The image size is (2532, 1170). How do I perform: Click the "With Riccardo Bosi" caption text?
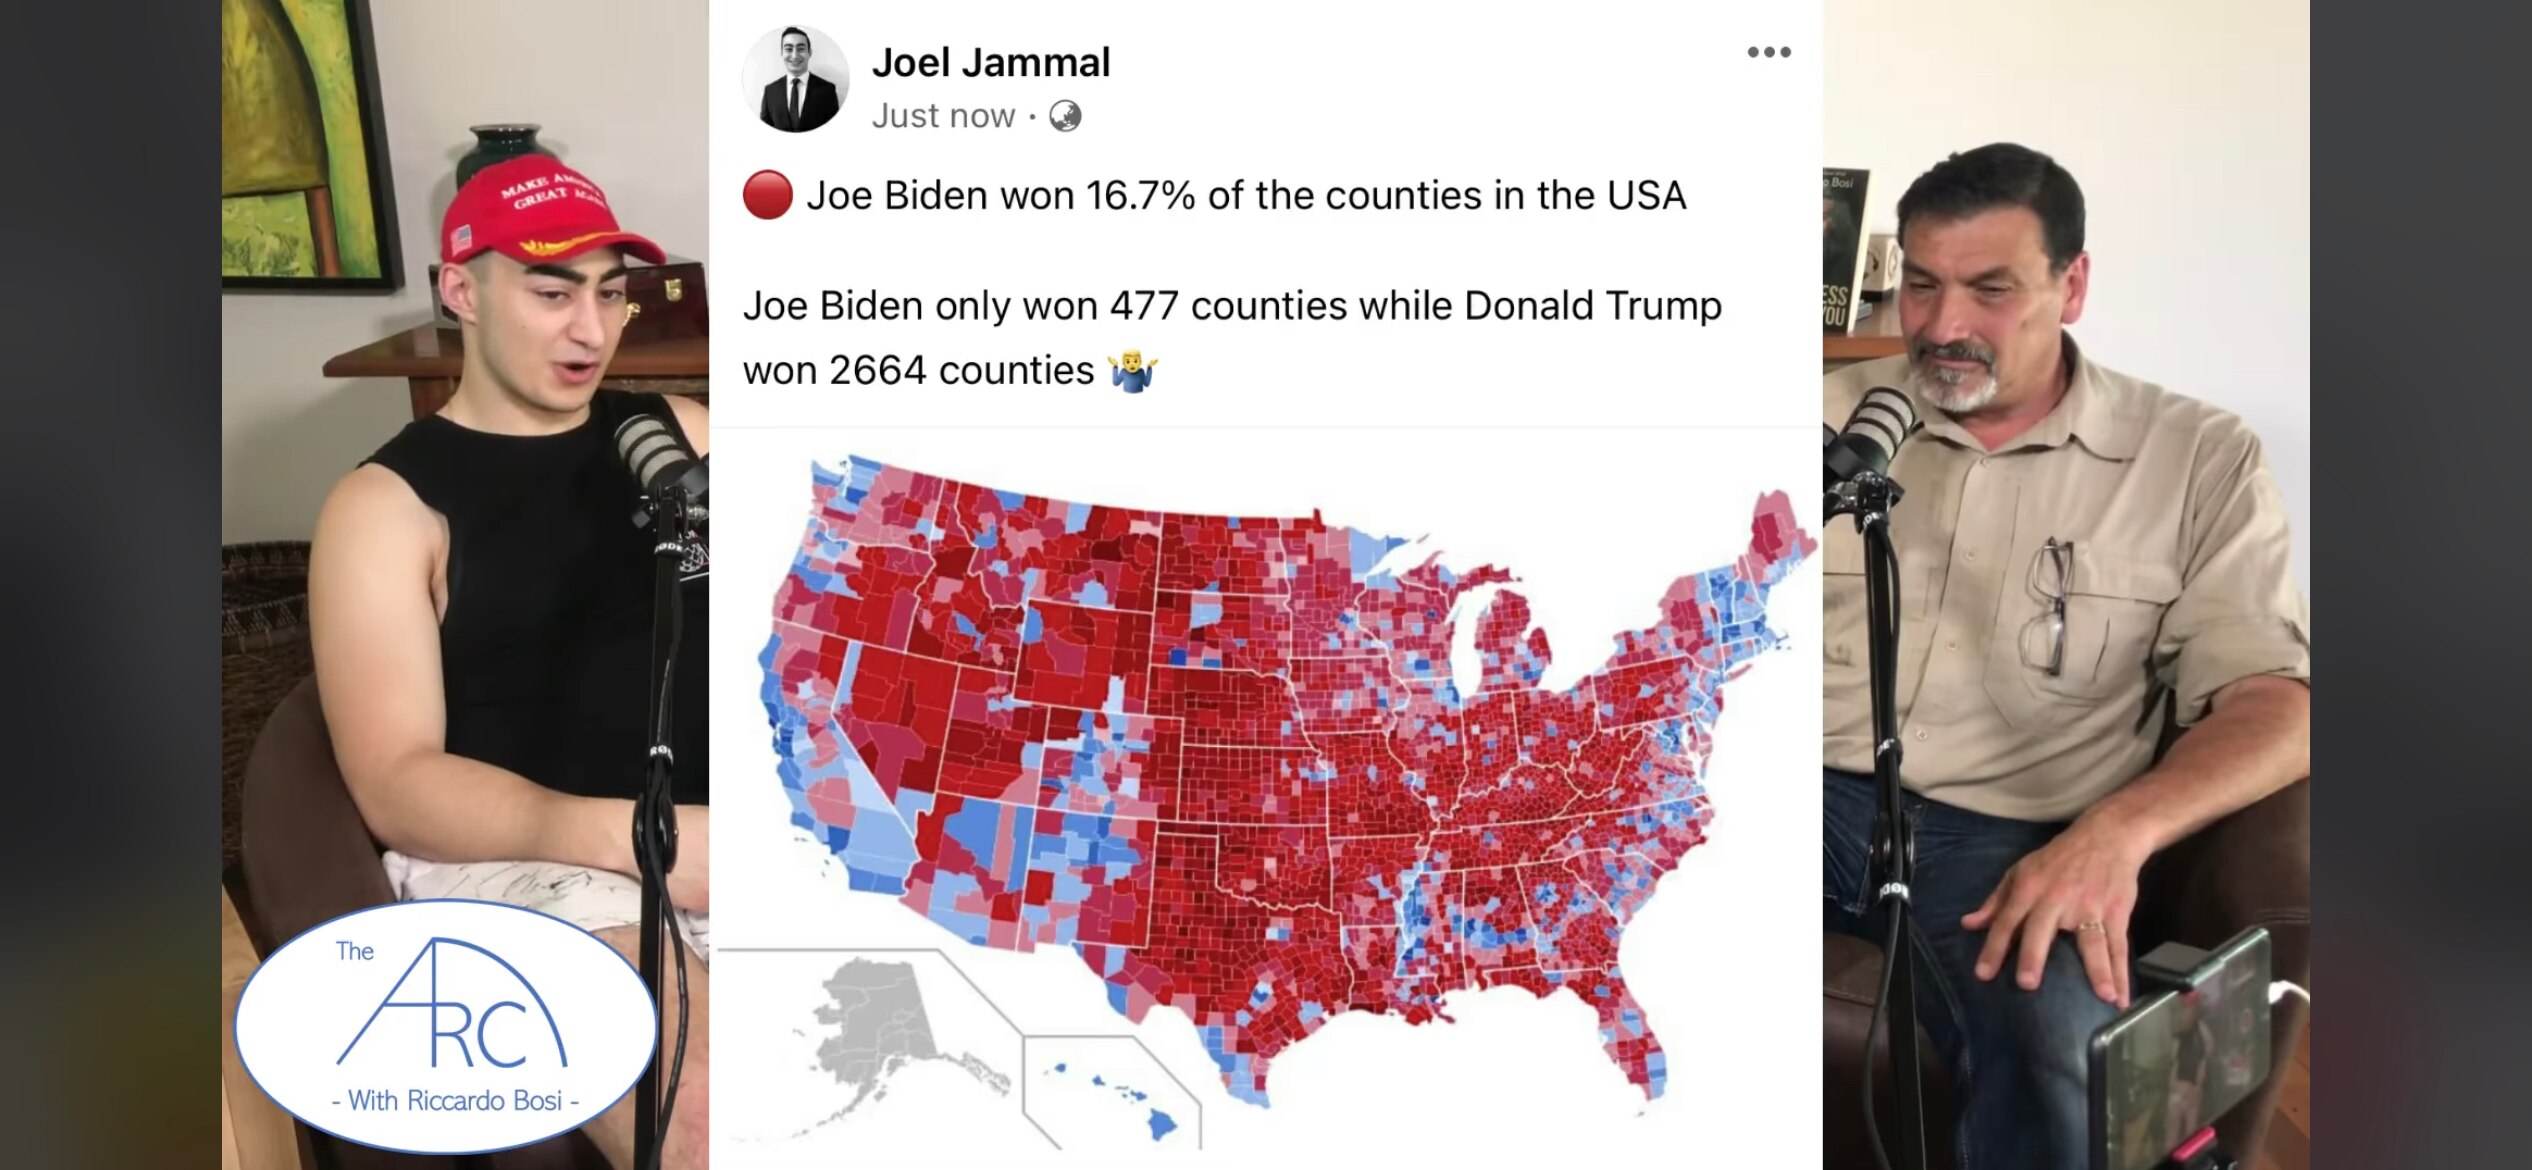tap(455, 1101)
